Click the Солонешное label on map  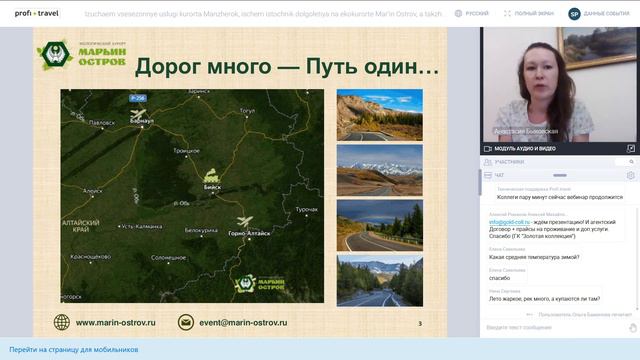(168, 258)
